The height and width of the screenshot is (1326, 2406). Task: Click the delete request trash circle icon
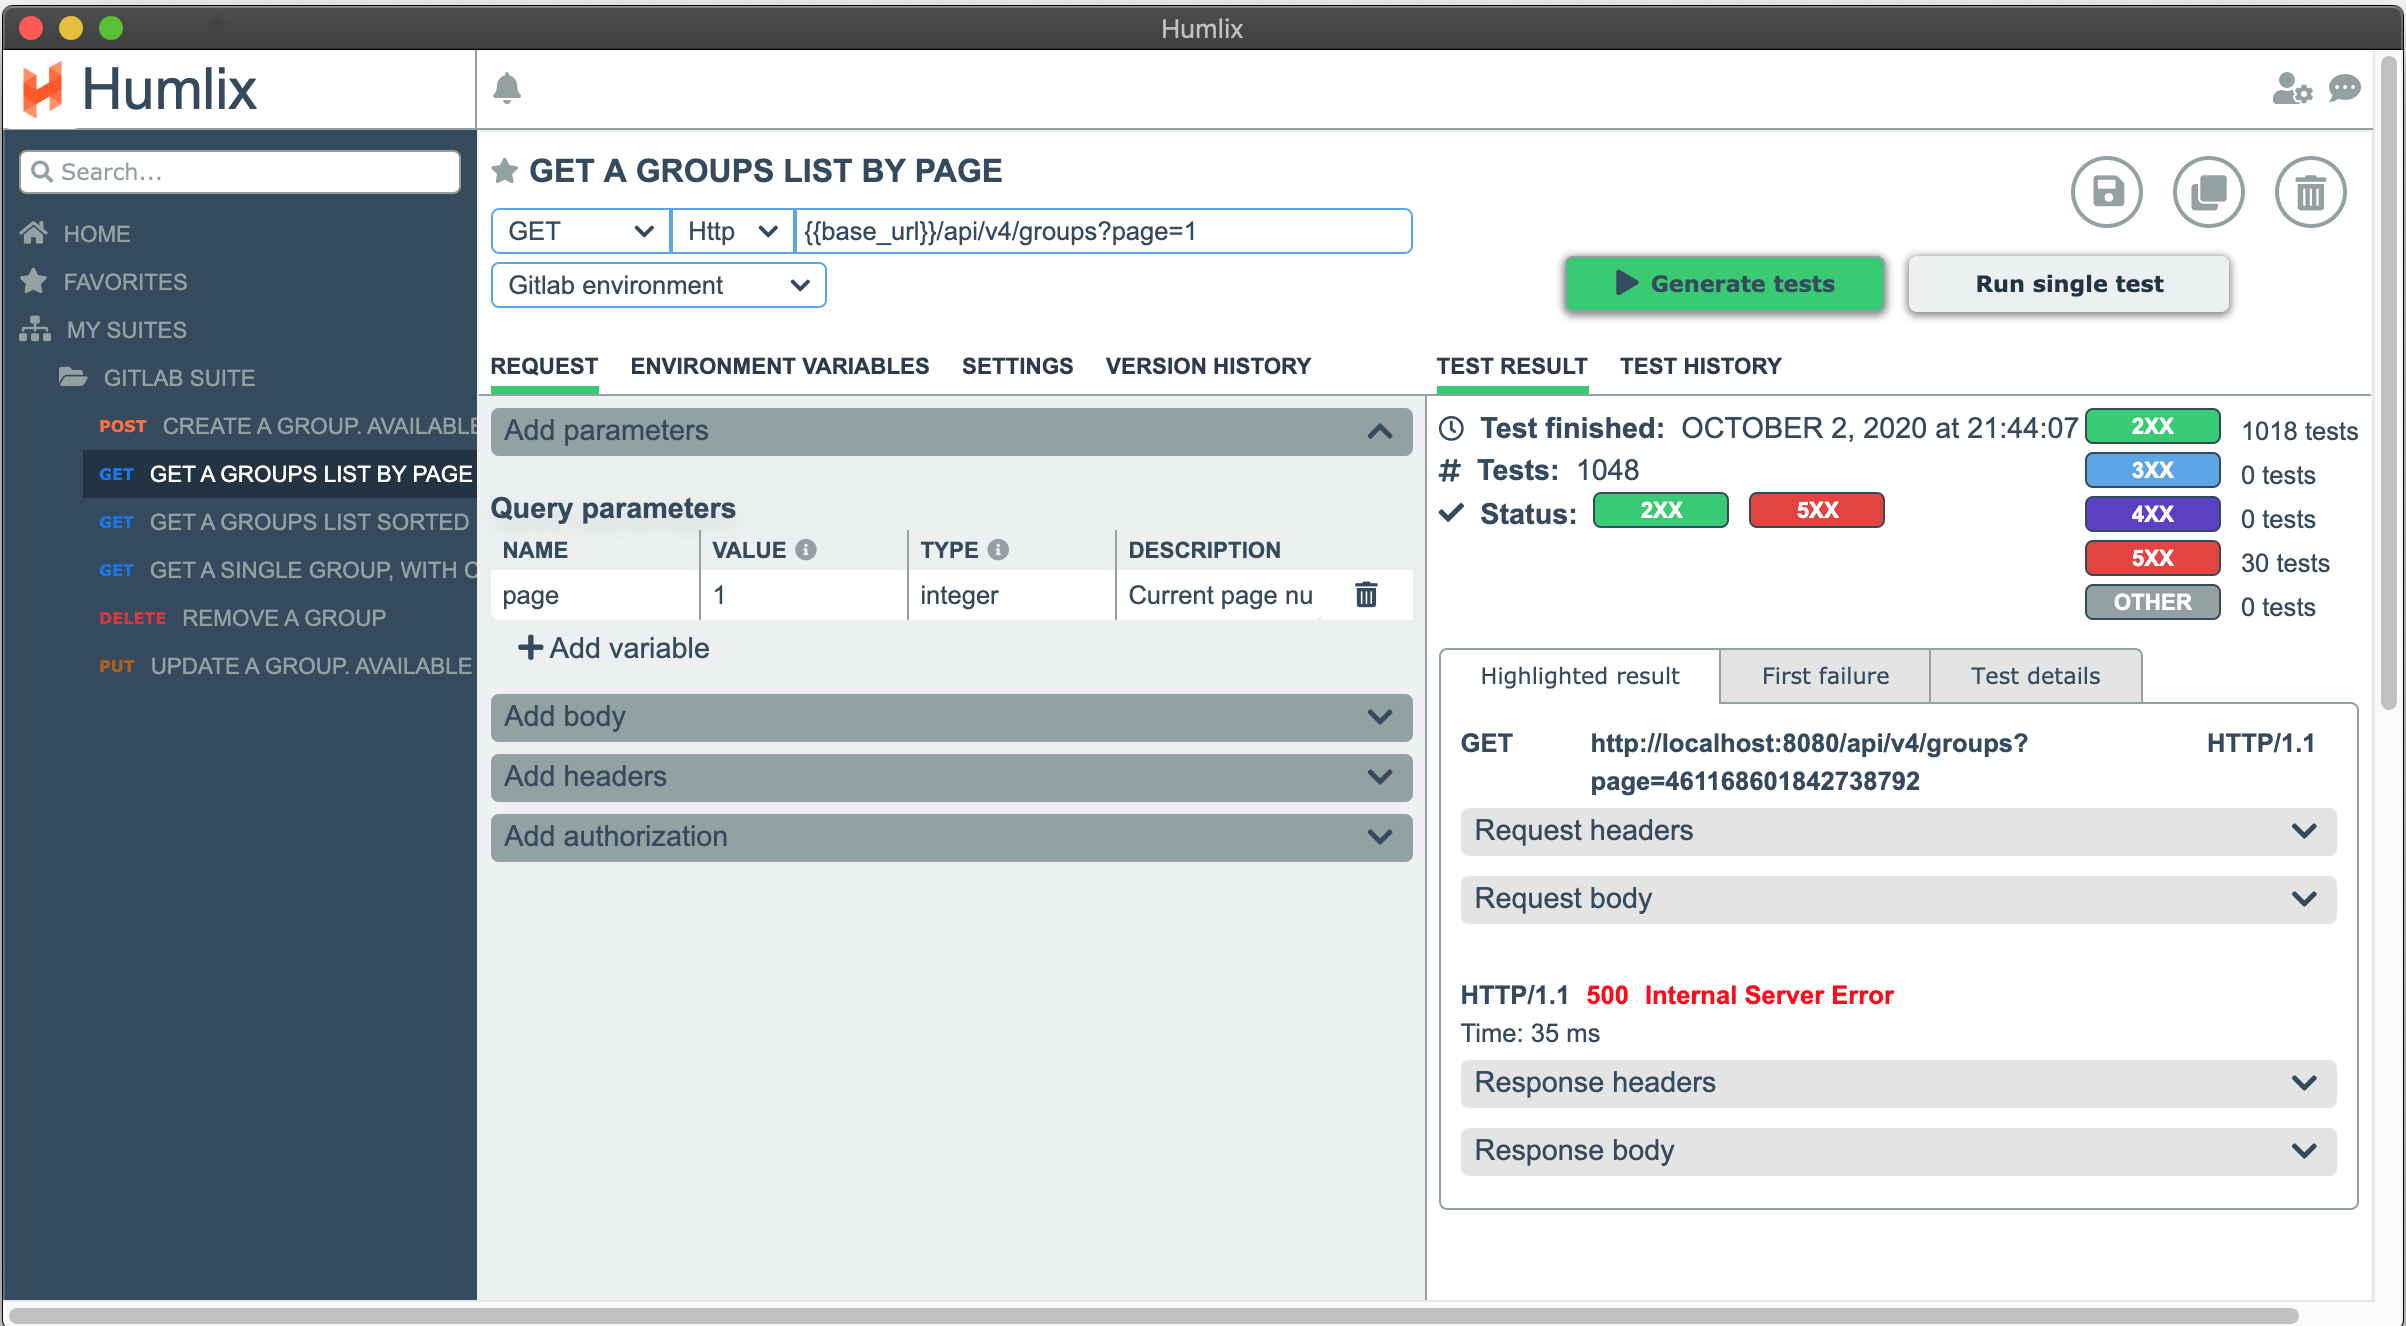(x=2310, y=192)
